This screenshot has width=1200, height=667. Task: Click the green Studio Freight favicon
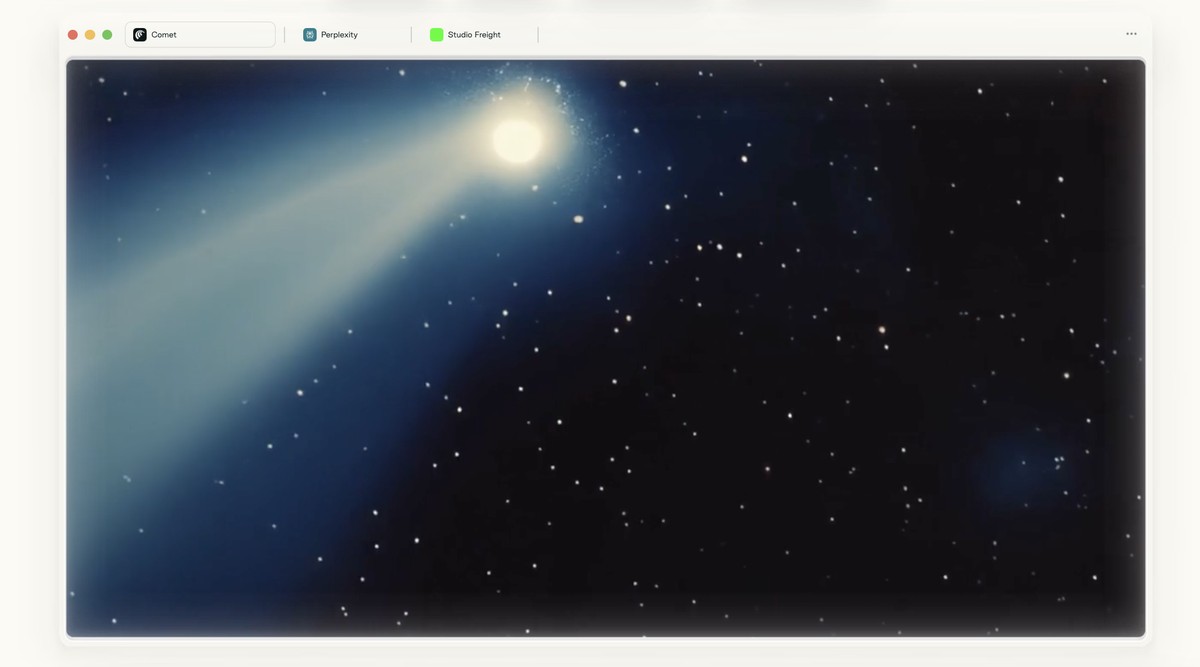click(437, 35)
